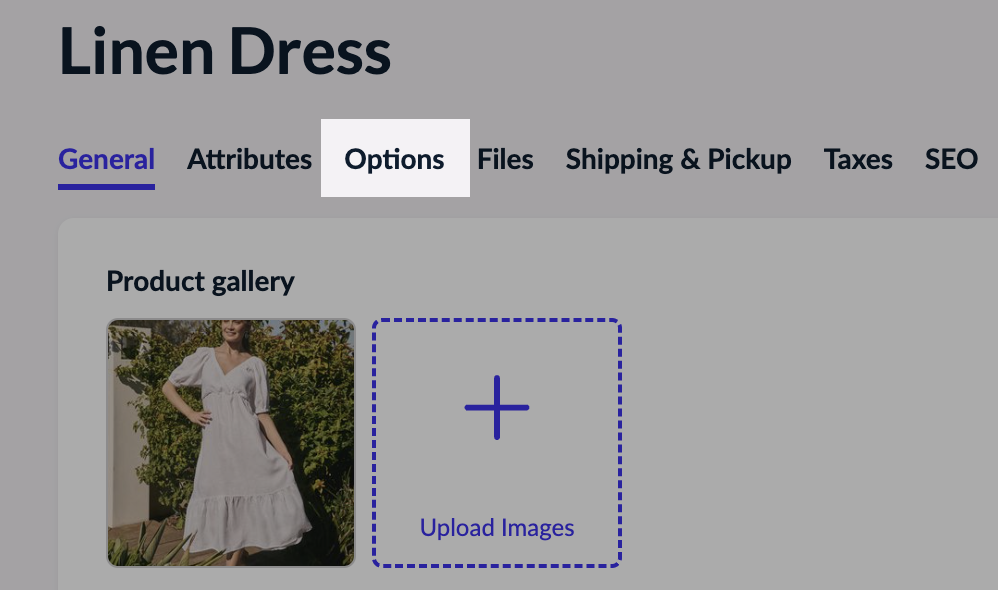Click the highlighted Options tab label
This screenshot has width=998, height=590.
tap(395, 159)
